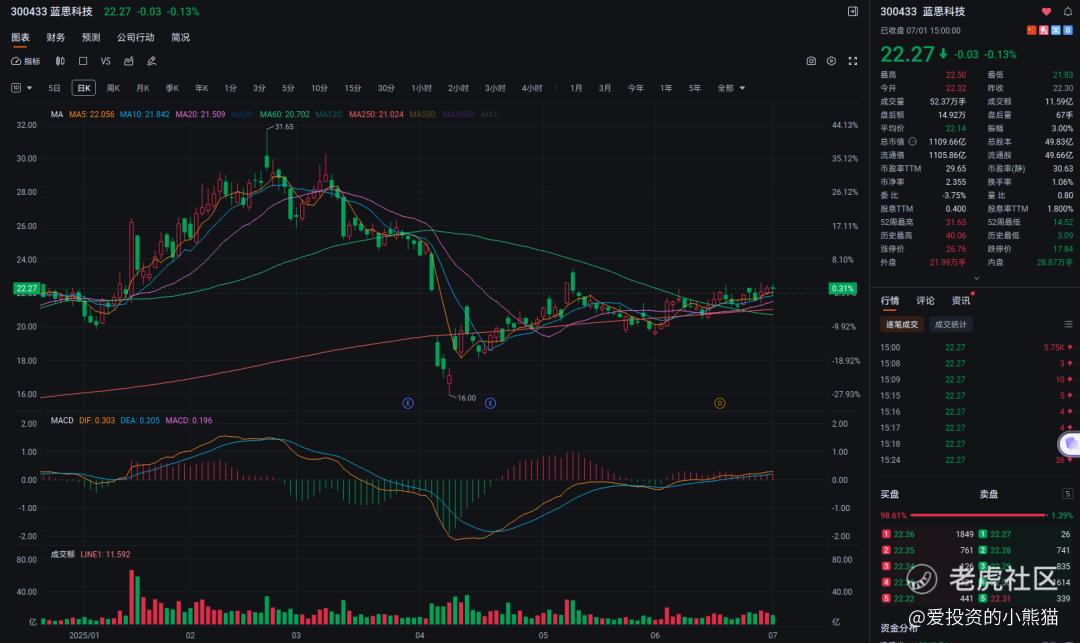Screen dimensions: 1080x643
Task: Enter fullscreen chart mode
Action: point(853,61)
